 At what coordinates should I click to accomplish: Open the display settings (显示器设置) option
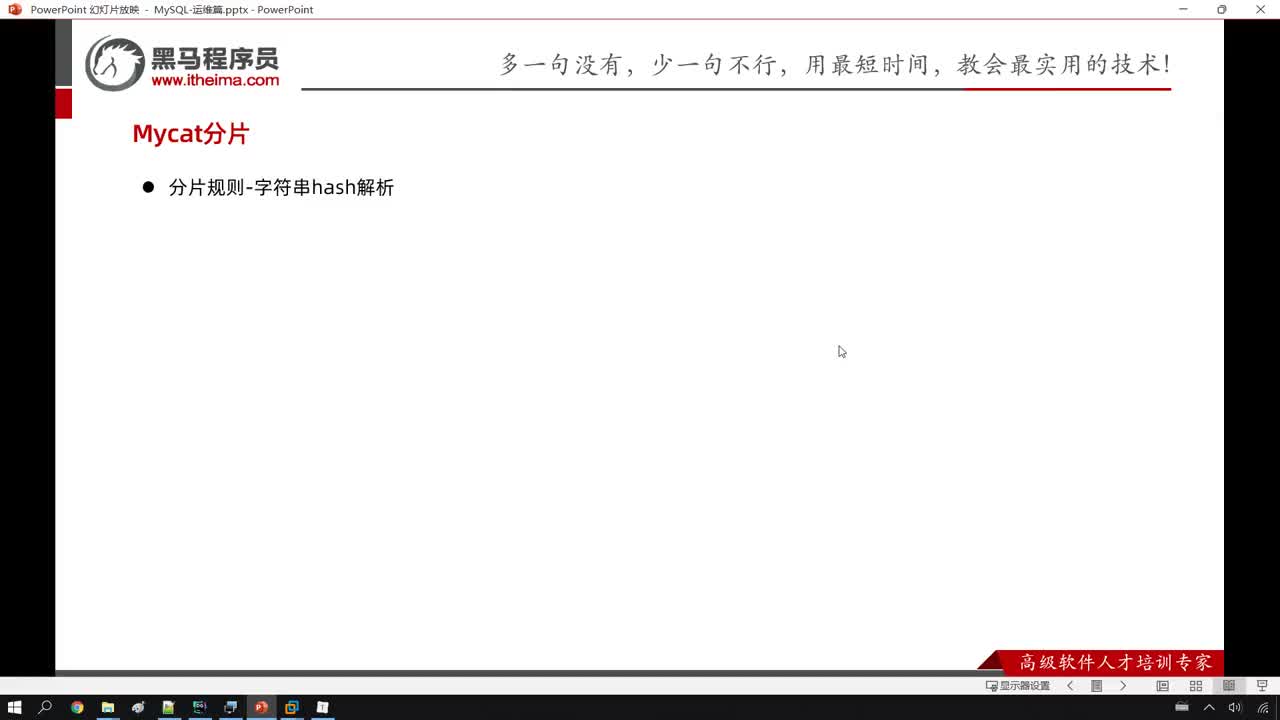pyautogui.click(x=1018, y=686)
